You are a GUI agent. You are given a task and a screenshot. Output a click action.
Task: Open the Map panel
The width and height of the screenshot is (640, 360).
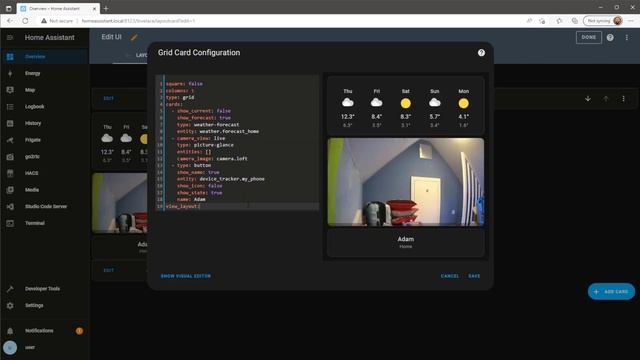click(x=44, y=90)
